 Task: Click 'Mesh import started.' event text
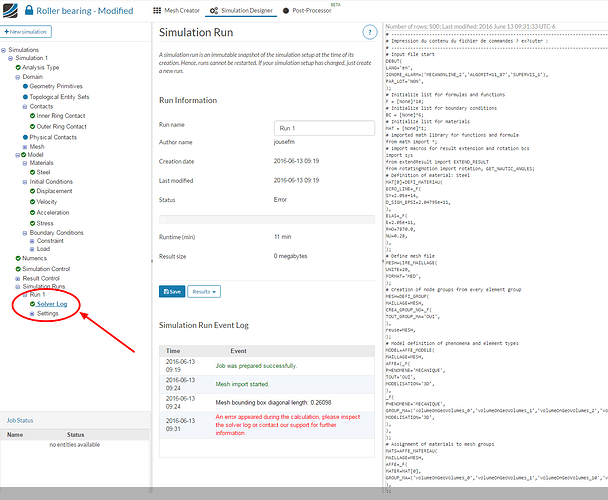(x=242, y=384)
